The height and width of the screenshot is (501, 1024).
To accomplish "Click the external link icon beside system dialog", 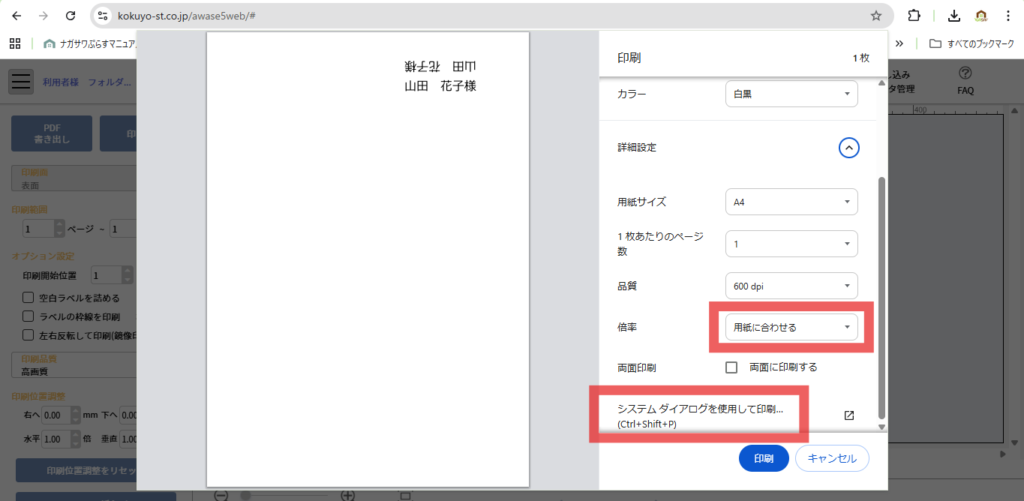I will point(849,416).
